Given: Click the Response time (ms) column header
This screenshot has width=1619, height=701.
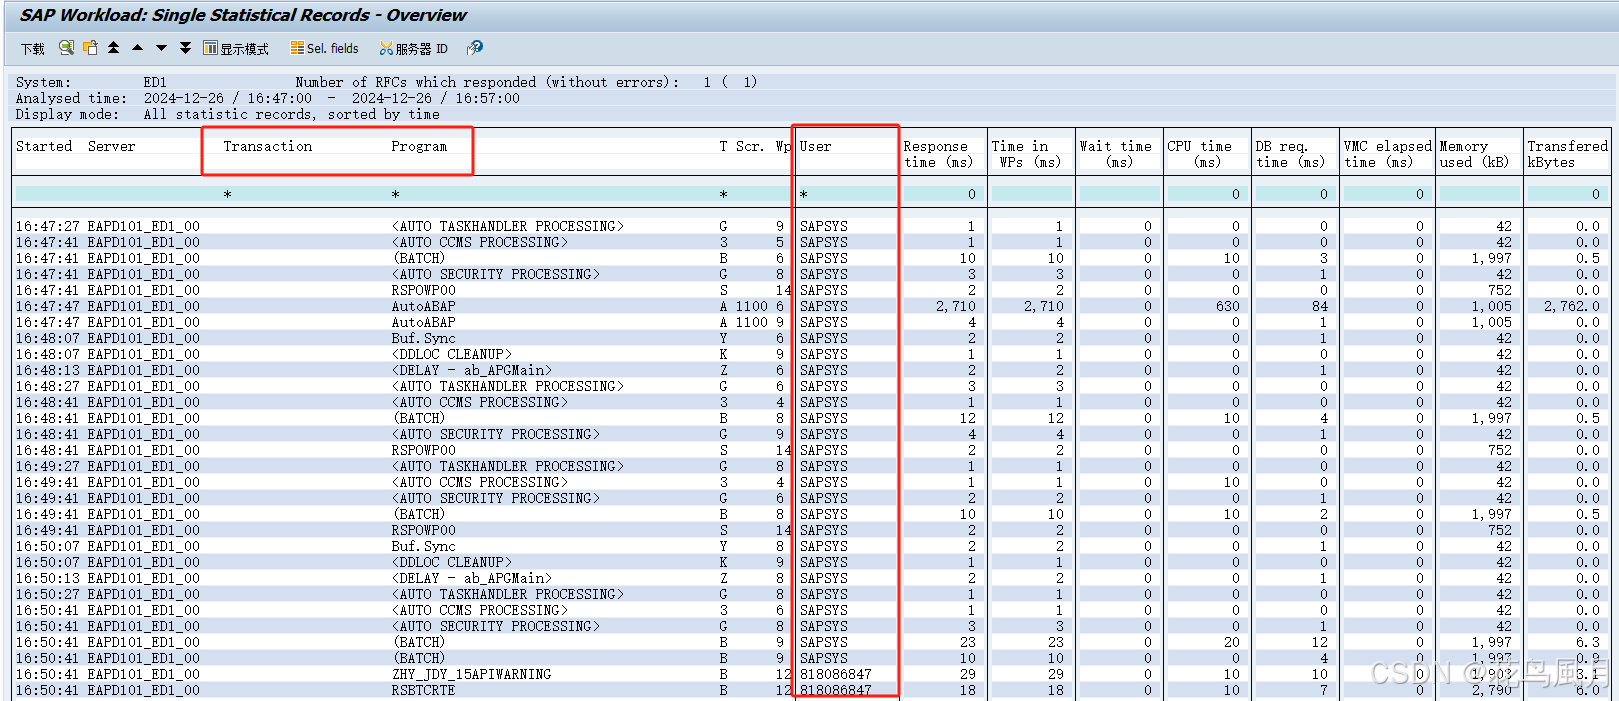Looking at the screenshot, I should [x=937, y=154].
